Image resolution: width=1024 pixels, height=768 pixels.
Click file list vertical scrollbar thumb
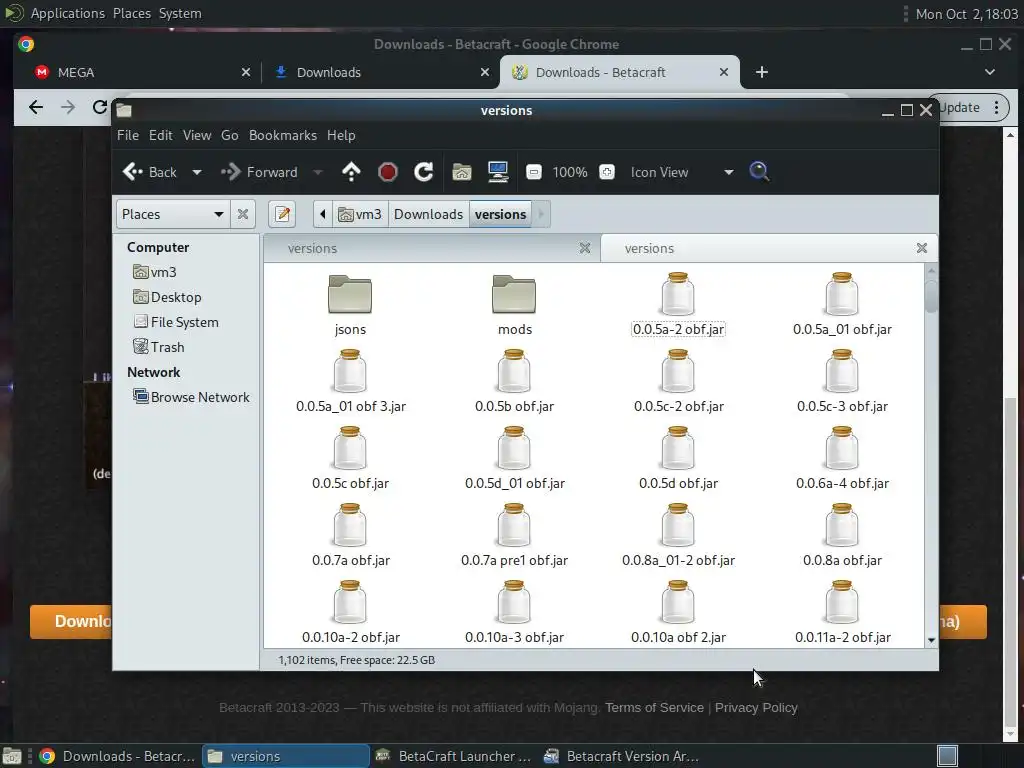(x=931, y=296)
